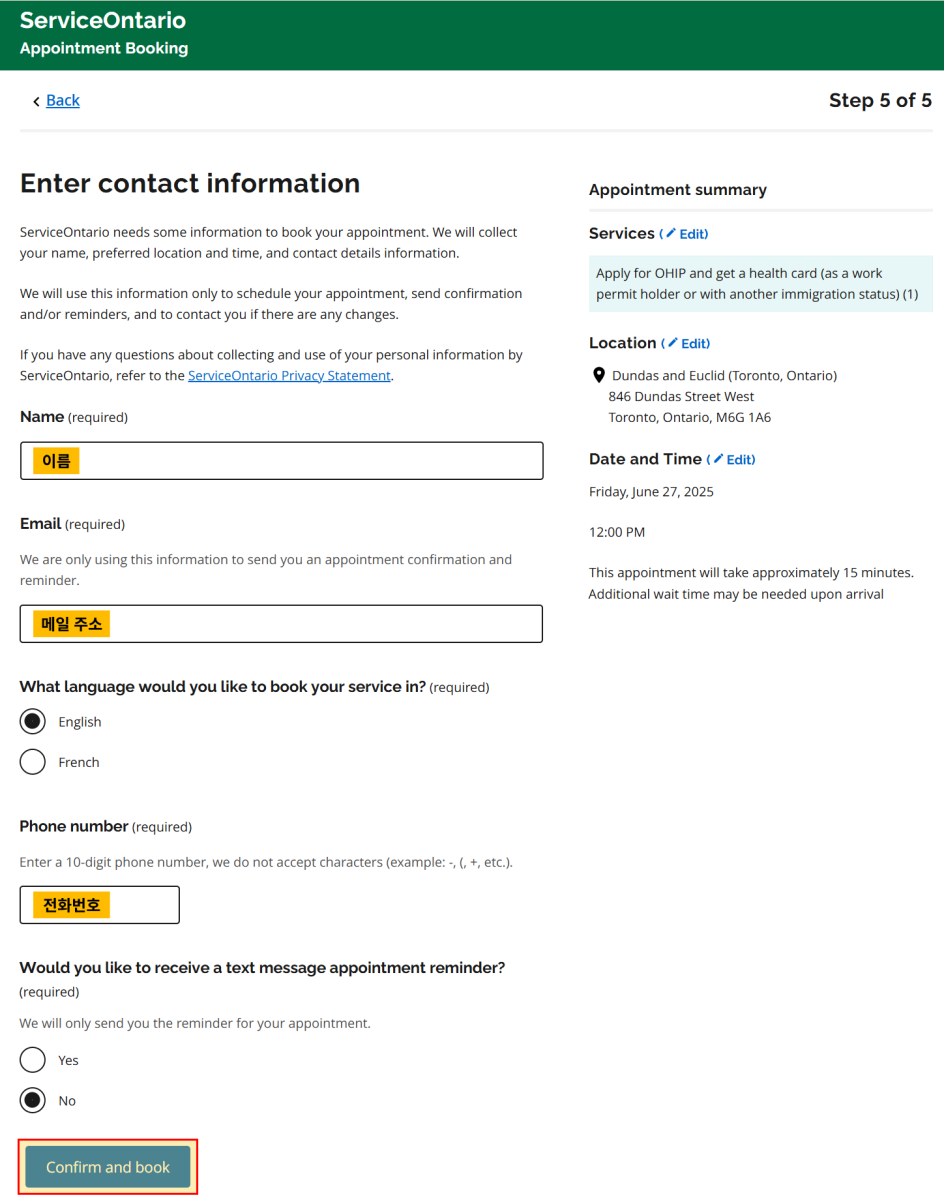This screenshot has width=944, height=1200.
Task: Select Yes for text message reminder
Action: tap(33, 1060)
